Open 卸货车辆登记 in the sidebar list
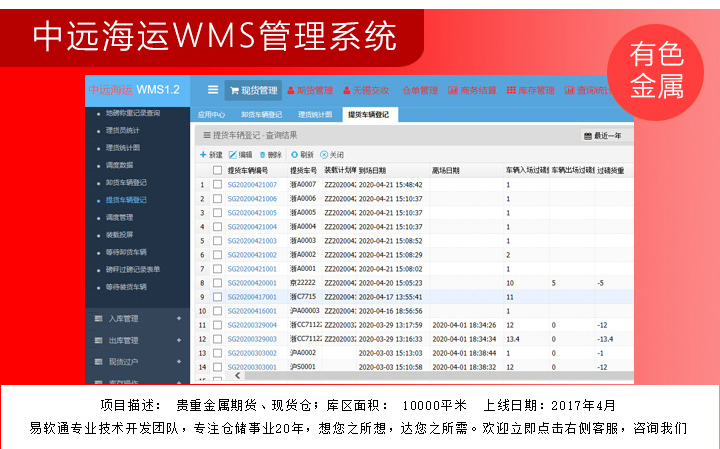 (126, 183)
